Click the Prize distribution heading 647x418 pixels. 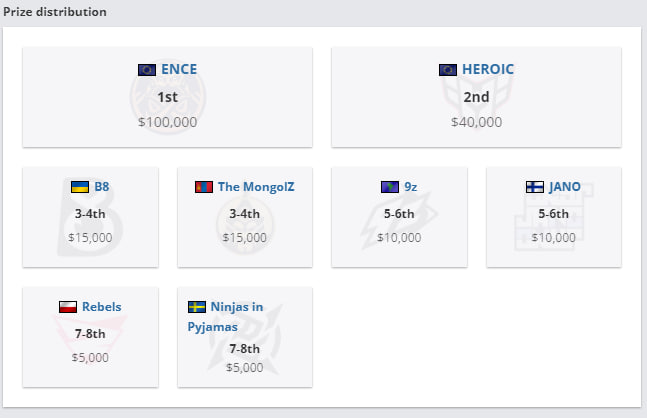(x=55, y=12)
